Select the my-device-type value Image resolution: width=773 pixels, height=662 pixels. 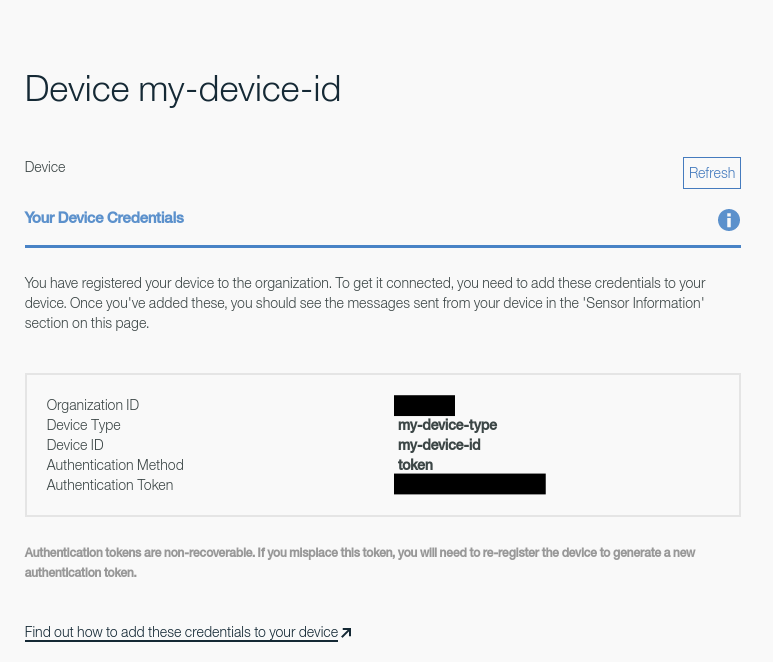(x=447, y=425)
